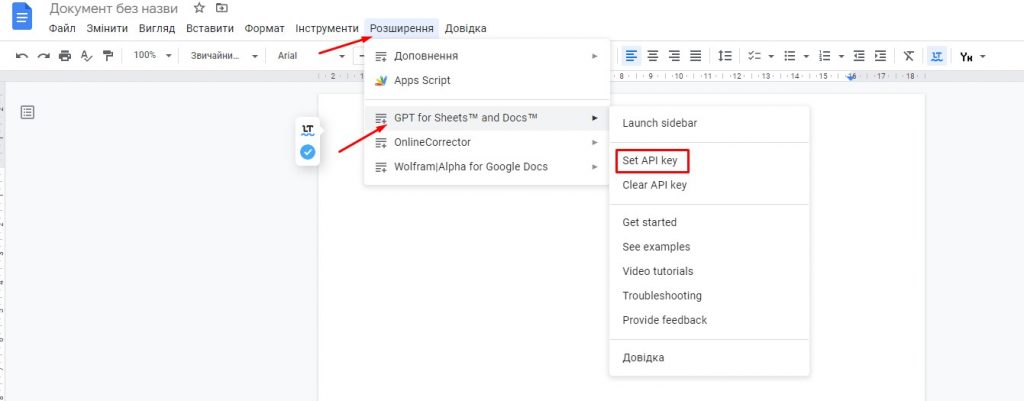Choose Clear API key
Screen dimensions: 1024x401
(x=709, y=185)
